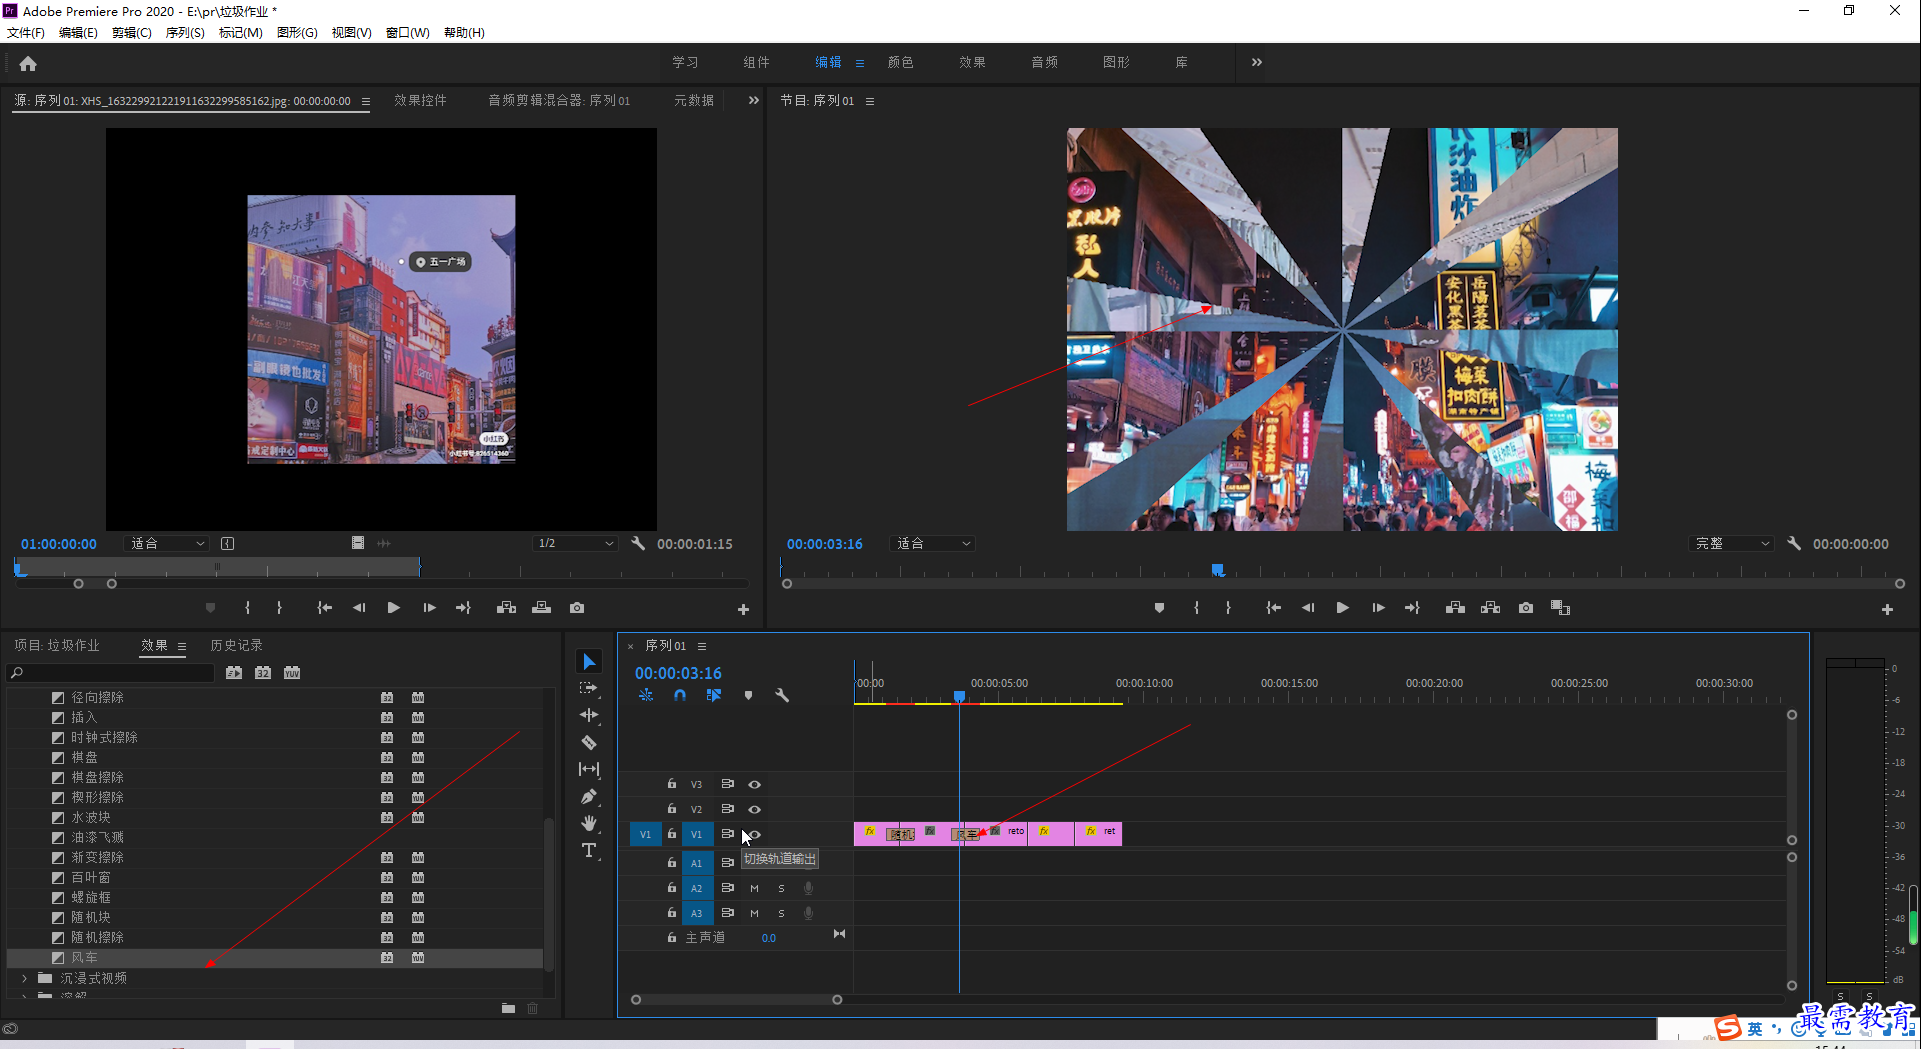Mute audio track A2
Viewport: 1921px width, 1049px height.
tap(754, 888)
